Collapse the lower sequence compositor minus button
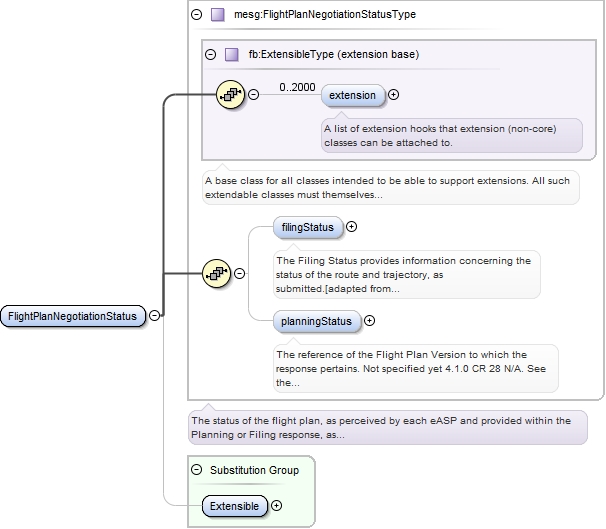Image resolution: width=606 pixels, height=529 pixels. tap(240, 273)
